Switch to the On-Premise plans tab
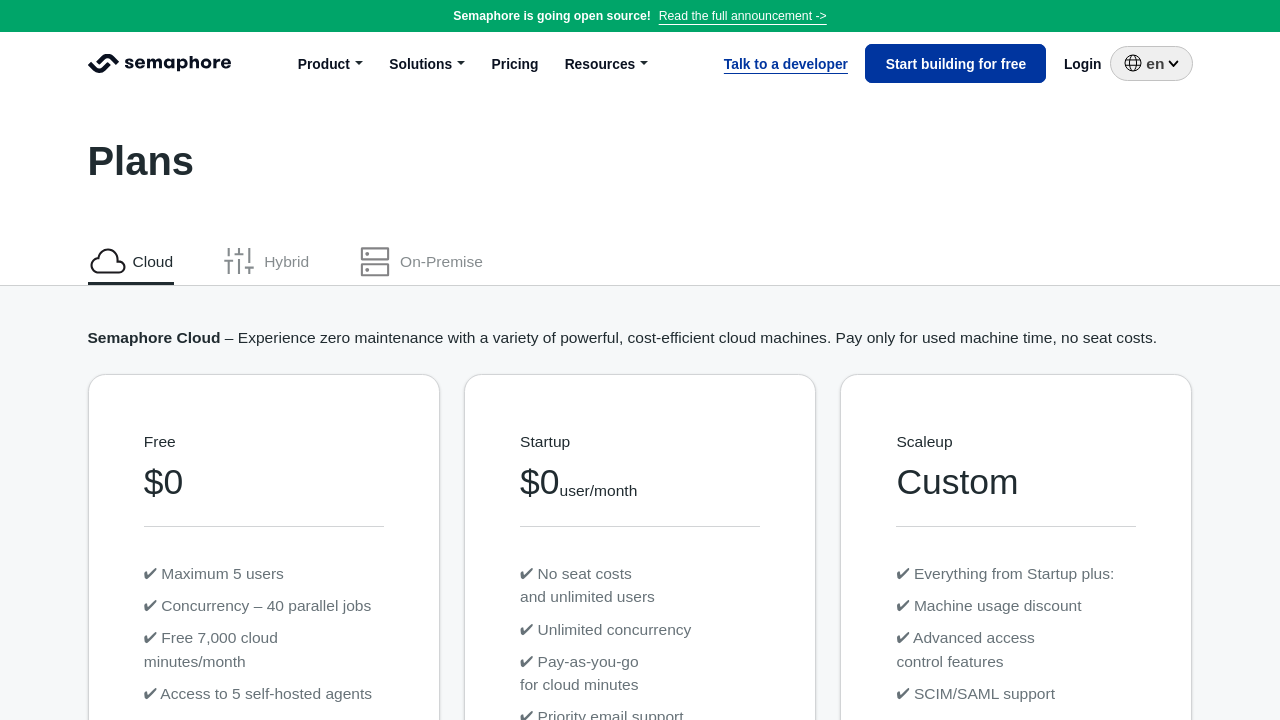The height and width of the screenshot is (720, 1280). (x=441, y=262)
